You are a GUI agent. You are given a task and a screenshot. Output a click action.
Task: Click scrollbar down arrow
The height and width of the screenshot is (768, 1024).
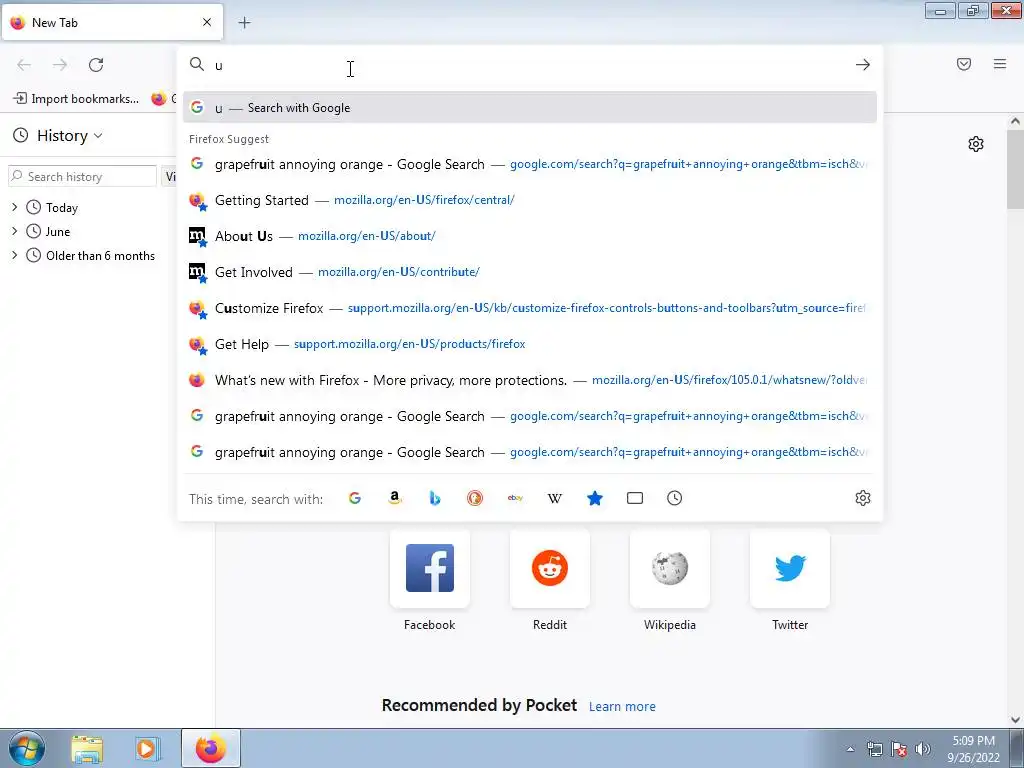point(1015,720)
